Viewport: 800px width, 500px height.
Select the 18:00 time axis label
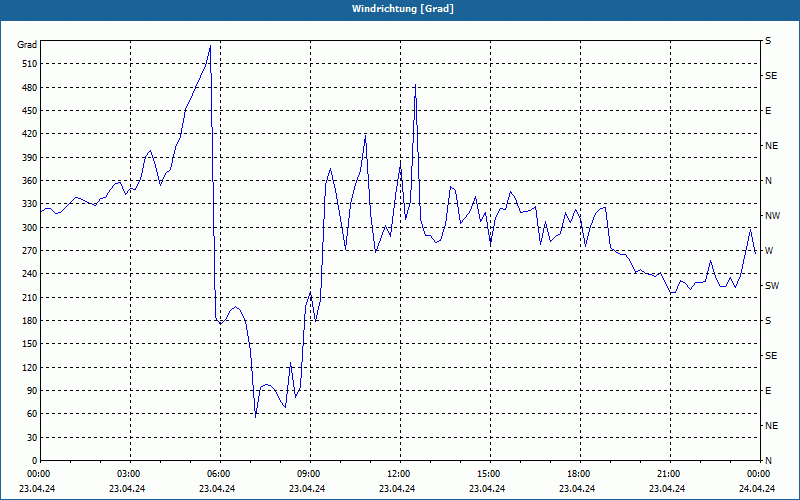coord(579,474)
